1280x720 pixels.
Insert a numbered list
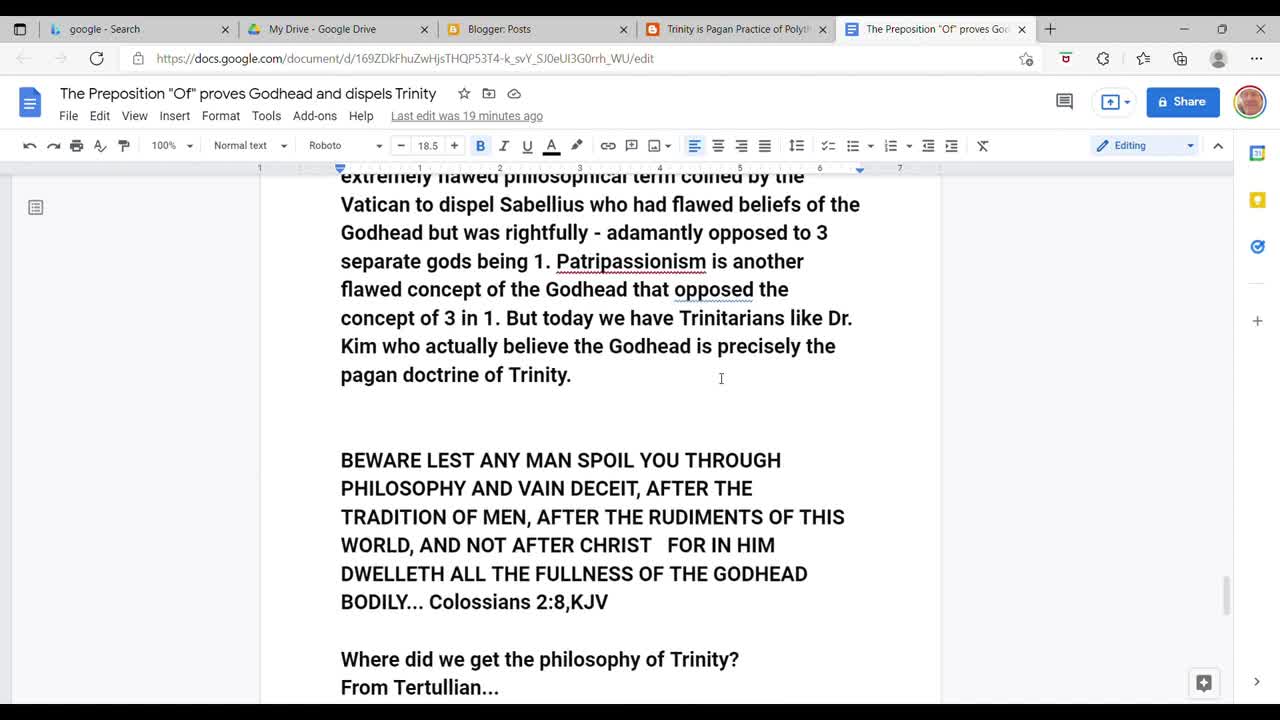(x=891, y=146)
